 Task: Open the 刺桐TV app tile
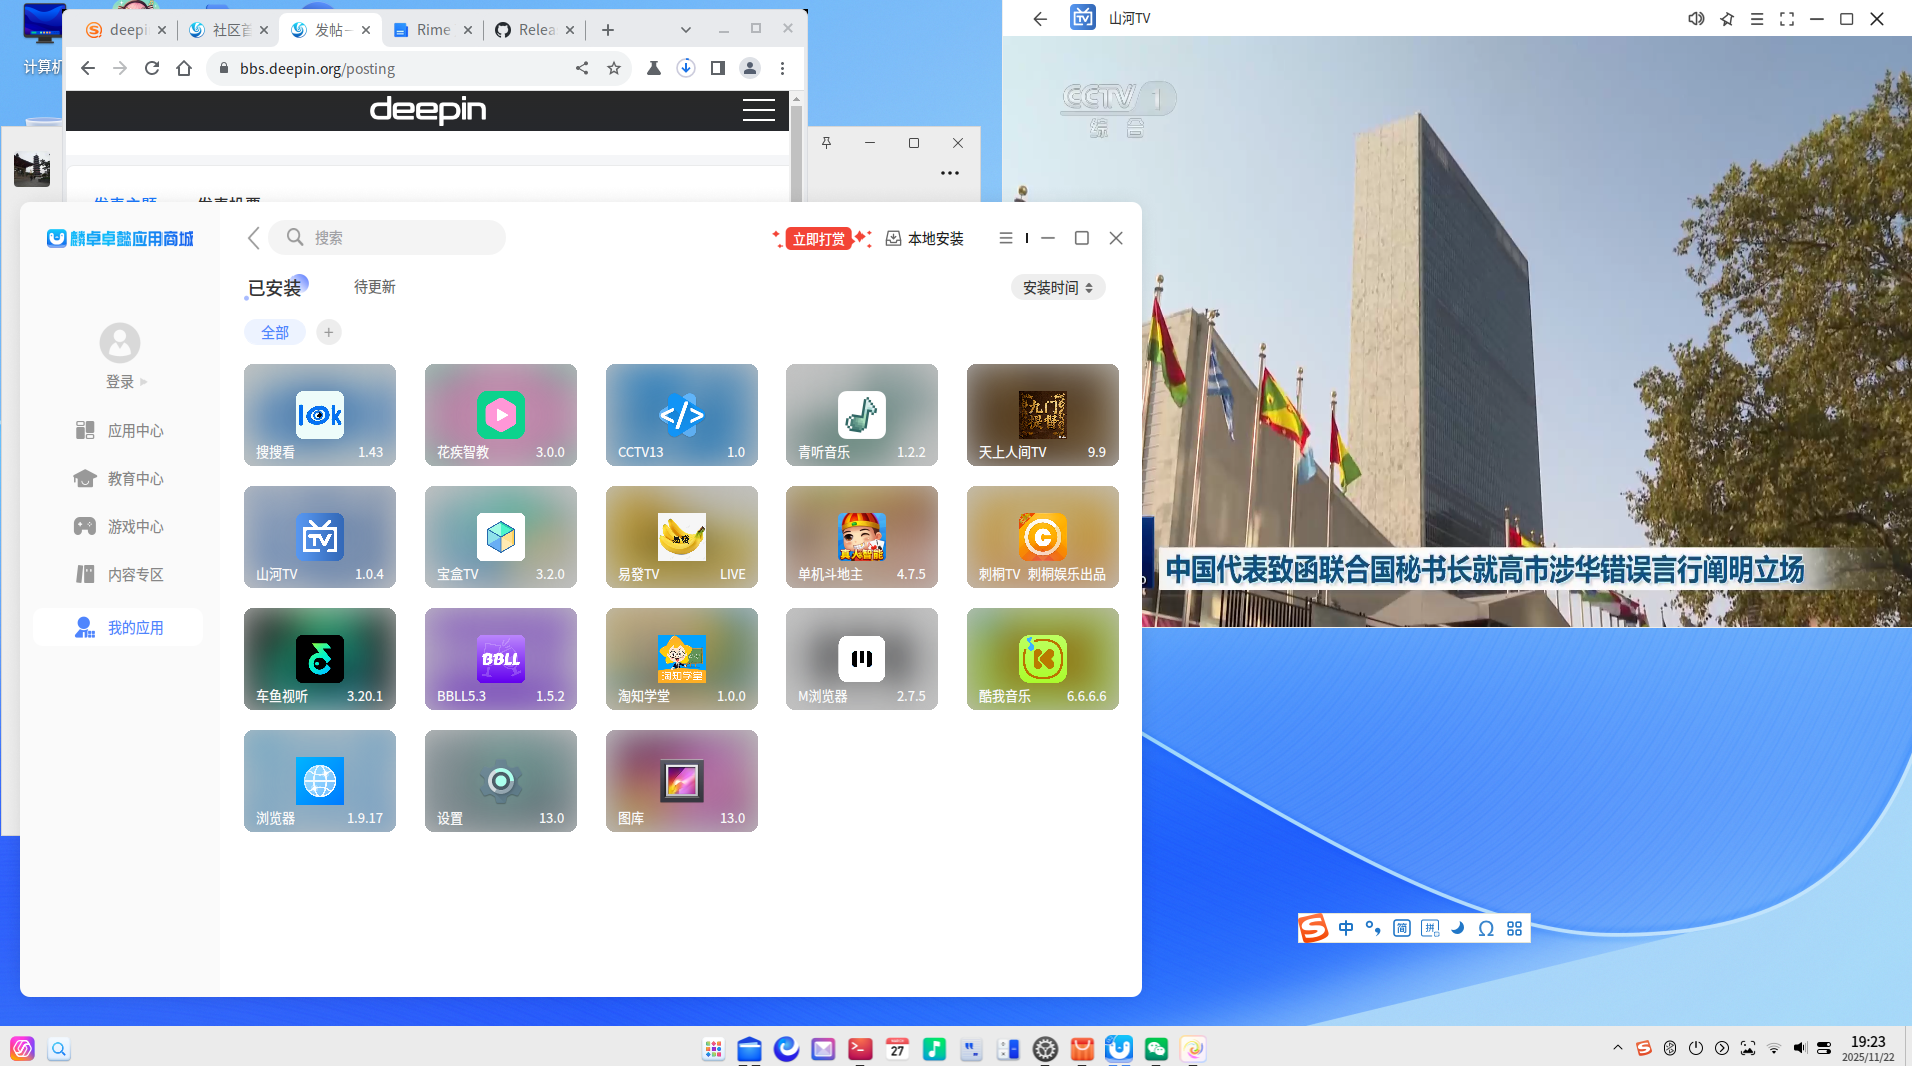1043,537
